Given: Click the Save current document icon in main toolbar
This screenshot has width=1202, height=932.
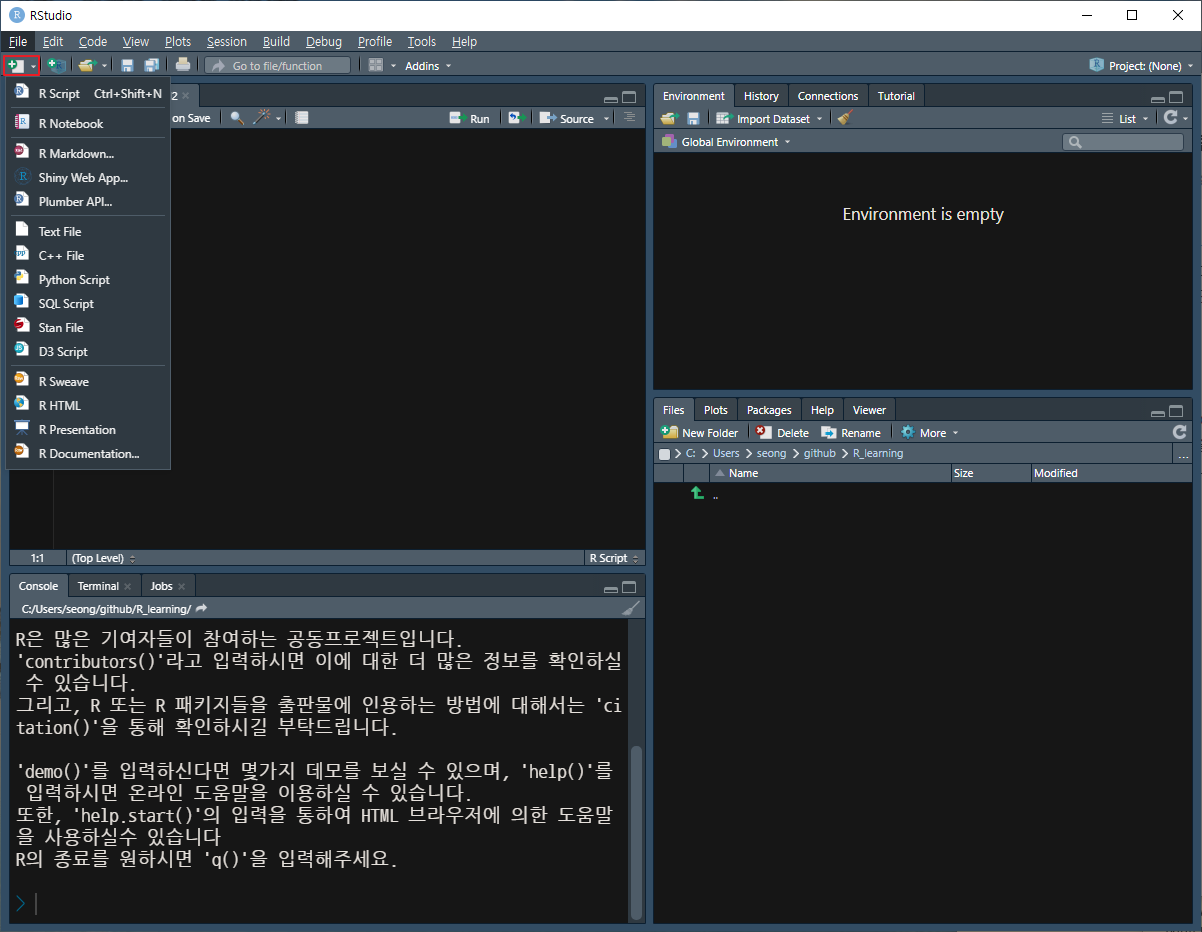Looking at the screenshot, I should click(x=127, y=65).
